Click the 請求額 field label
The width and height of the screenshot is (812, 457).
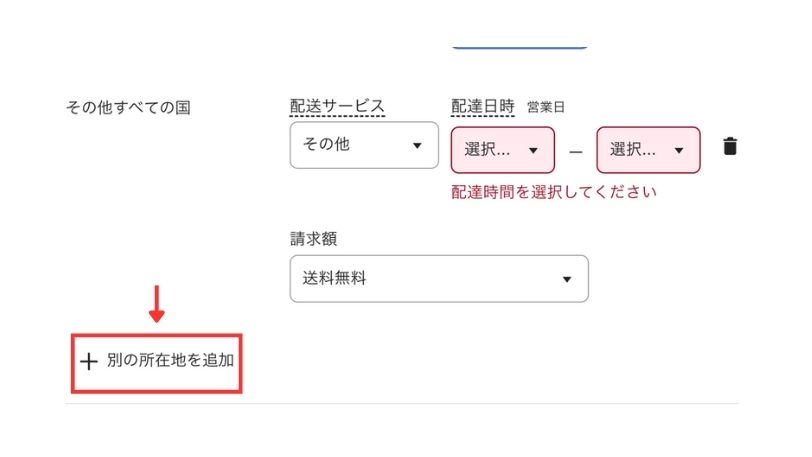coord(312,239)
